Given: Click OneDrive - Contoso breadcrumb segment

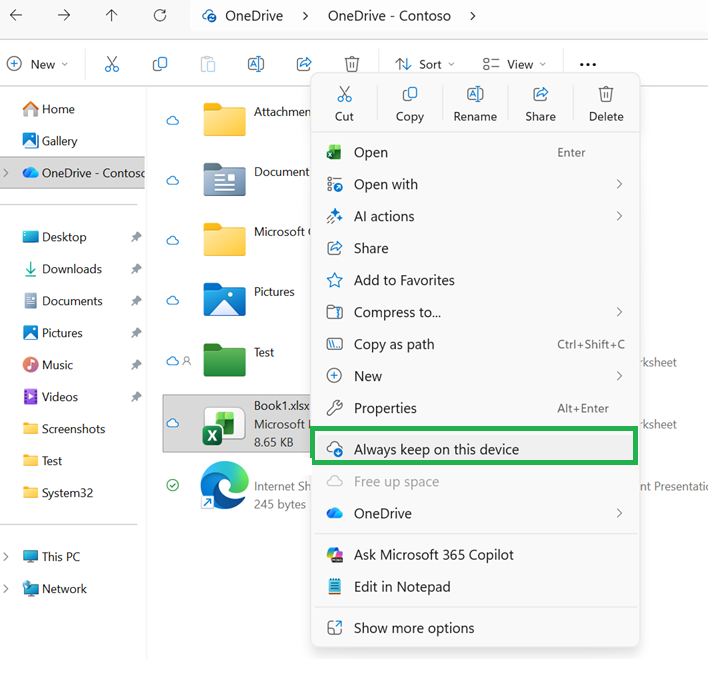Looking at the screenshot, I should pos(389,16).
